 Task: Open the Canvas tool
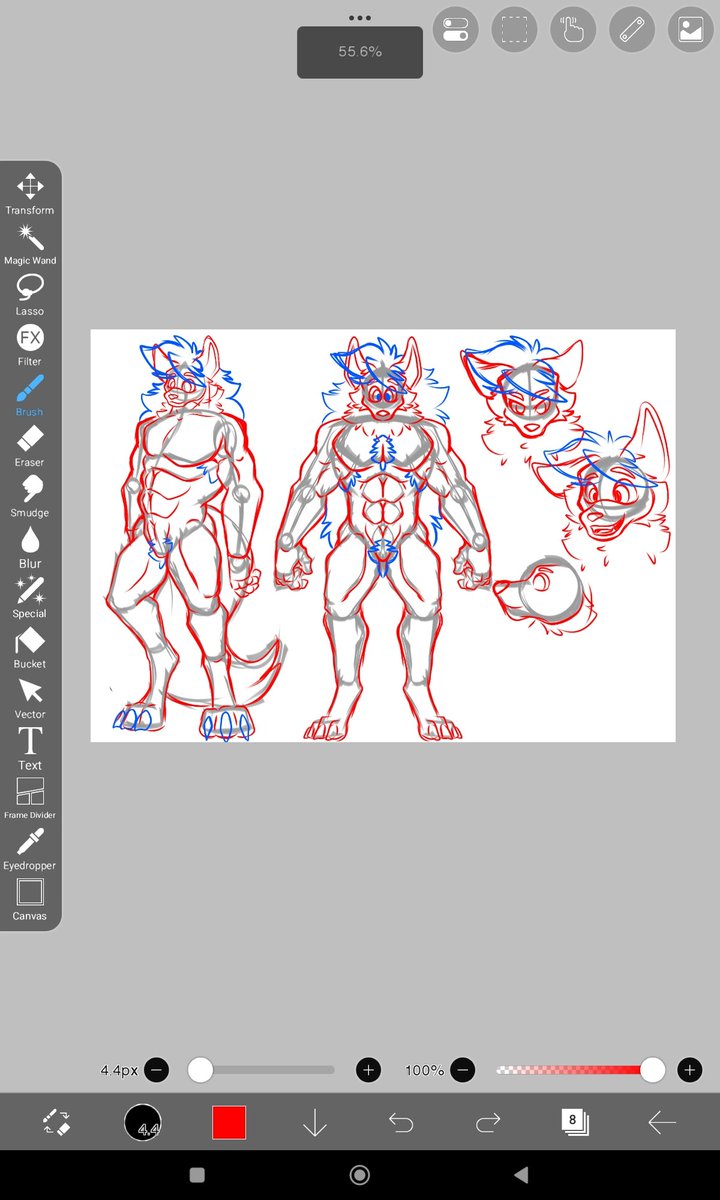(30, 901)
